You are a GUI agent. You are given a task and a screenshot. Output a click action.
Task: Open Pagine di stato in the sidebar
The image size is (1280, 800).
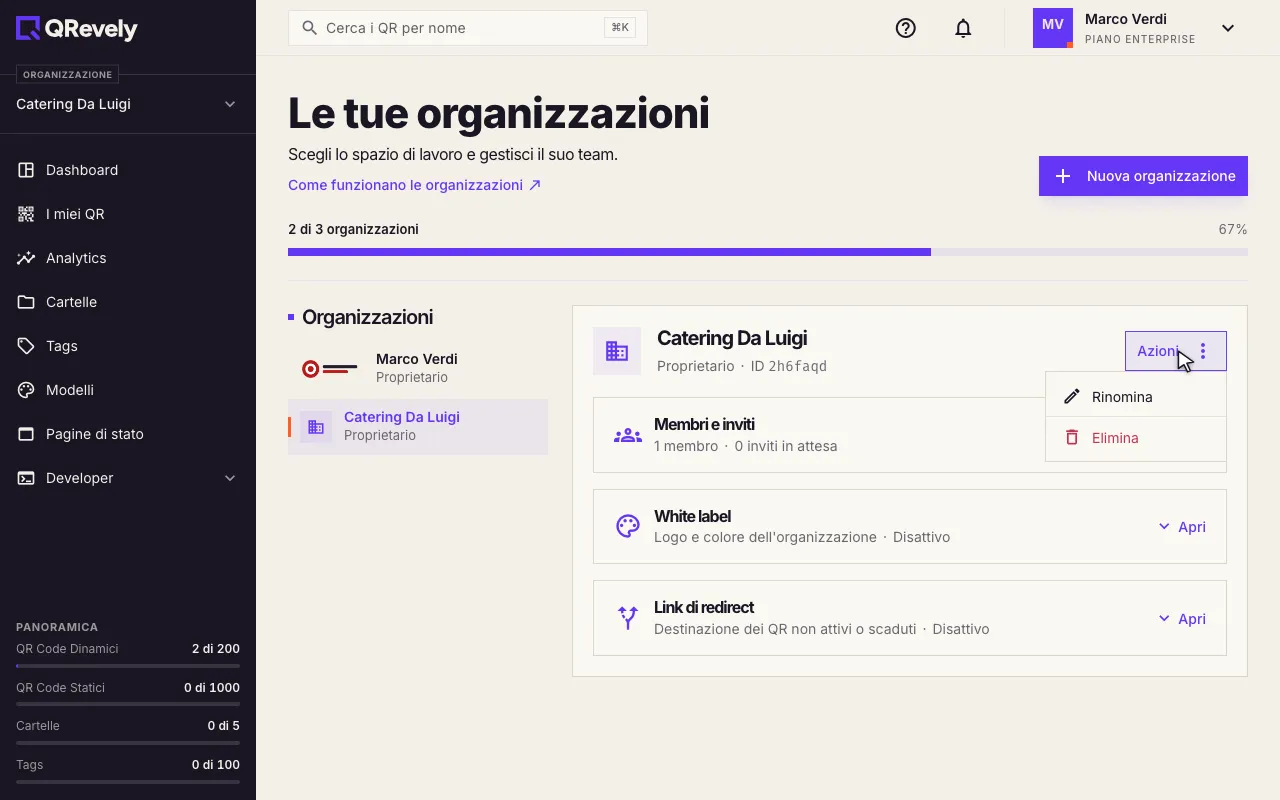(127, 434)
